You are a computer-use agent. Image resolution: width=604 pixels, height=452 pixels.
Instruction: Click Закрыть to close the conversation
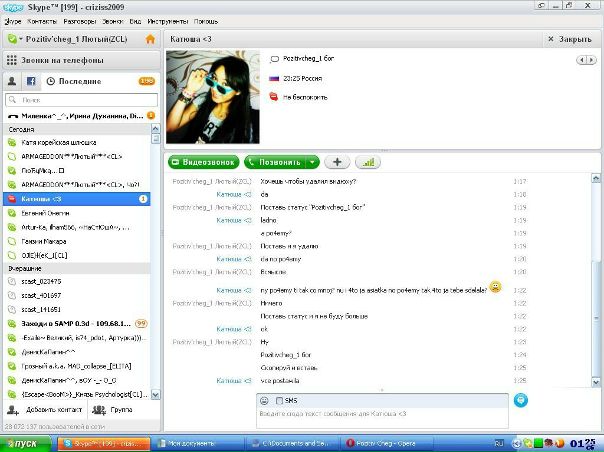pyautogui.click(x=570, y=39)
